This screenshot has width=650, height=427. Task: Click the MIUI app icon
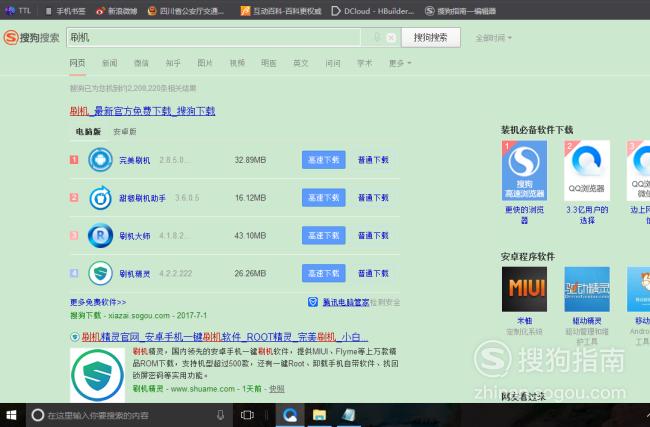pyautogui.click(x=524, y=289)
